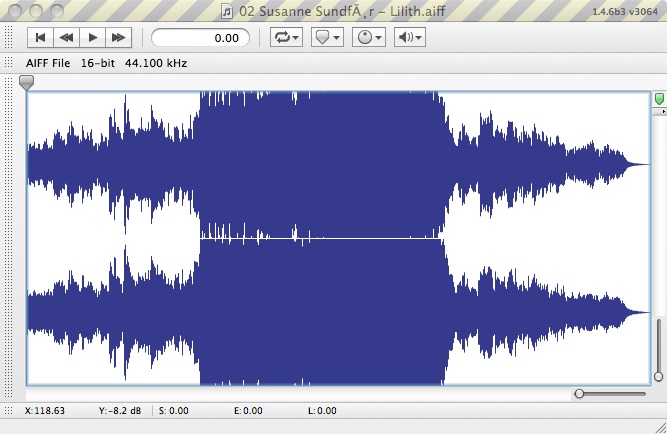
Task: Click the window resize grip corner
Action: tap(661, 427)
